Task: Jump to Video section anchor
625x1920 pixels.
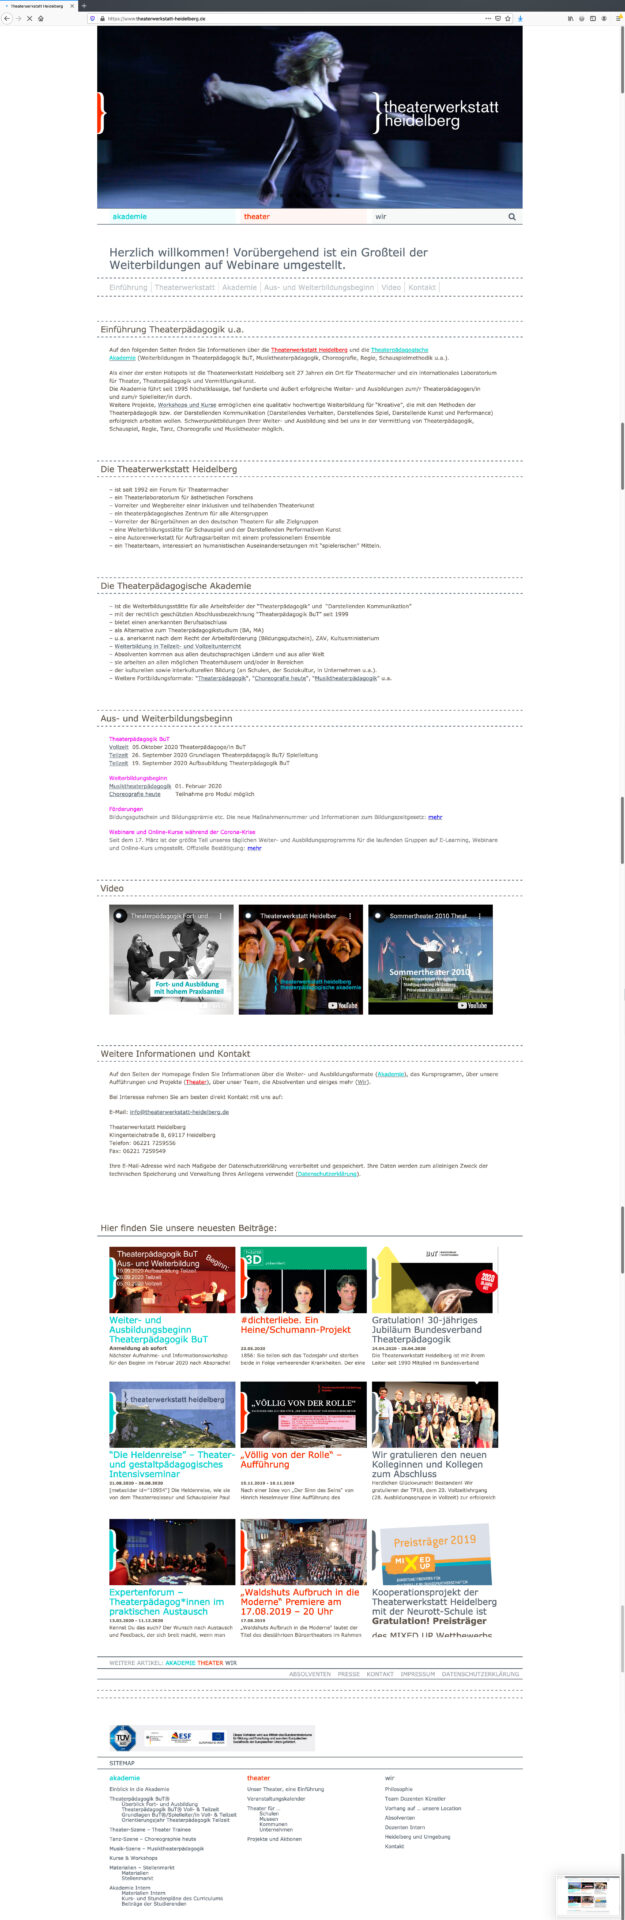Action: point(391,287)
